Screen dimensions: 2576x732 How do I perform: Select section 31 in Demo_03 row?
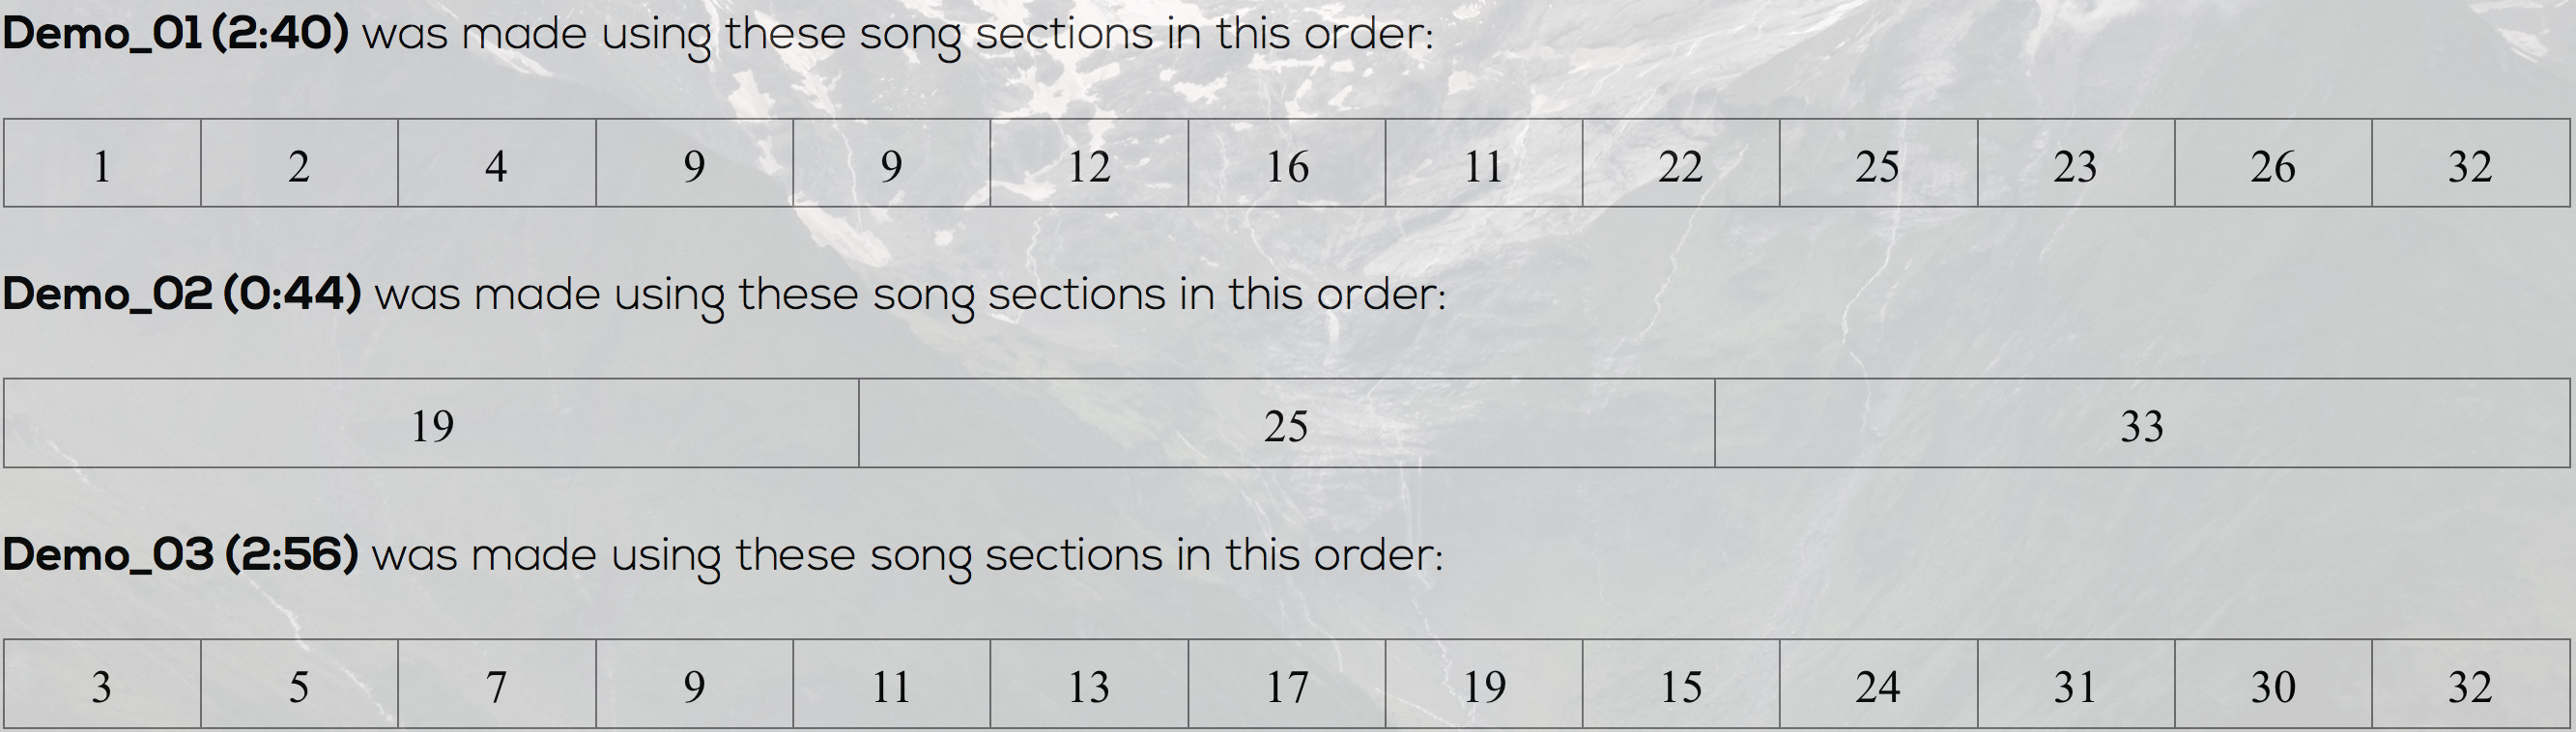point(2076,684)
